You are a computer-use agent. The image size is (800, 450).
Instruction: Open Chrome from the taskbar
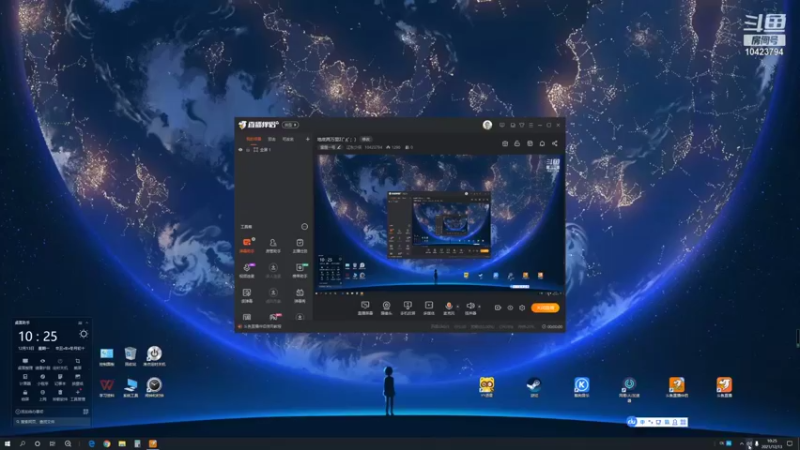point(107,444)
